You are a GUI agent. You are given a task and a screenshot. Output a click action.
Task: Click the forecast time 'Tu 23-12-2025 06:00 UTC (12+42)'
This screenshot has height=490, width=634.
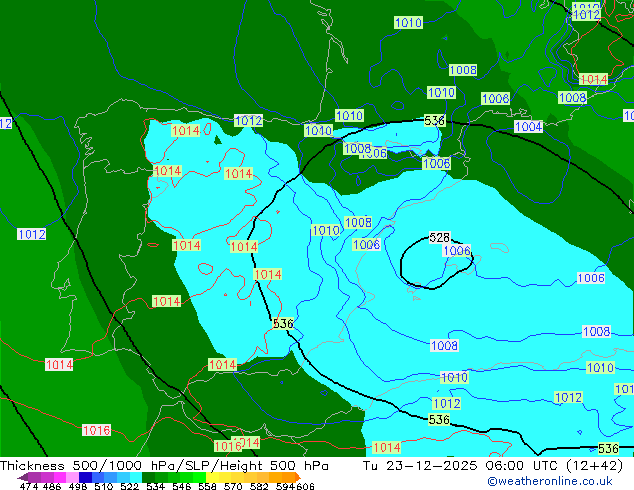pos(493,466)
